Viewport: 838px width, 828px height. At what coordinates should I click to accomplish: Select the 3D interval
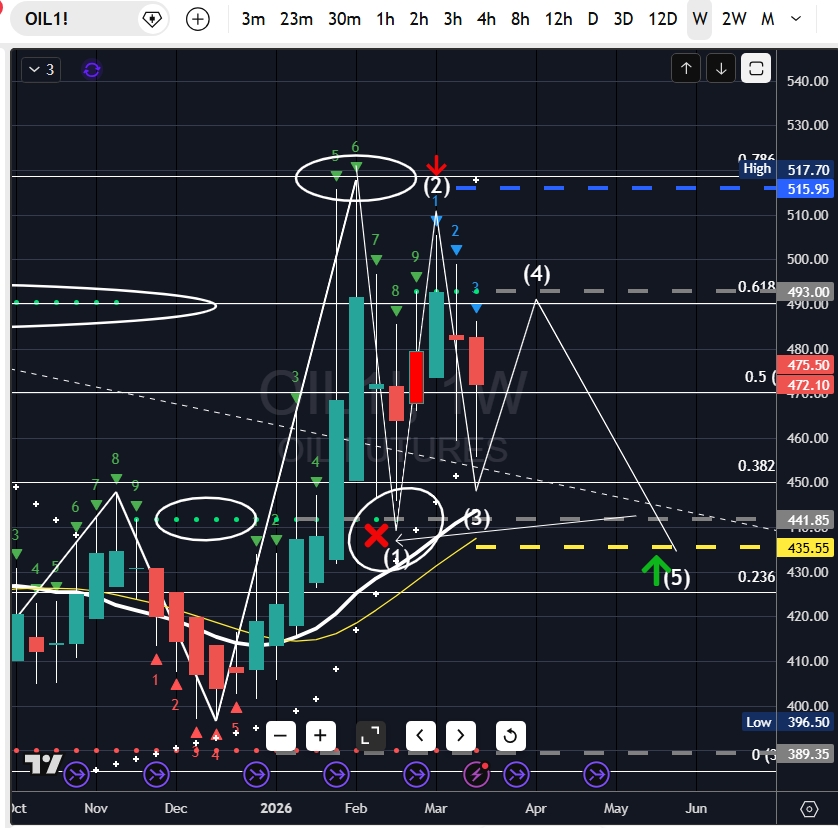click(623, 19)
